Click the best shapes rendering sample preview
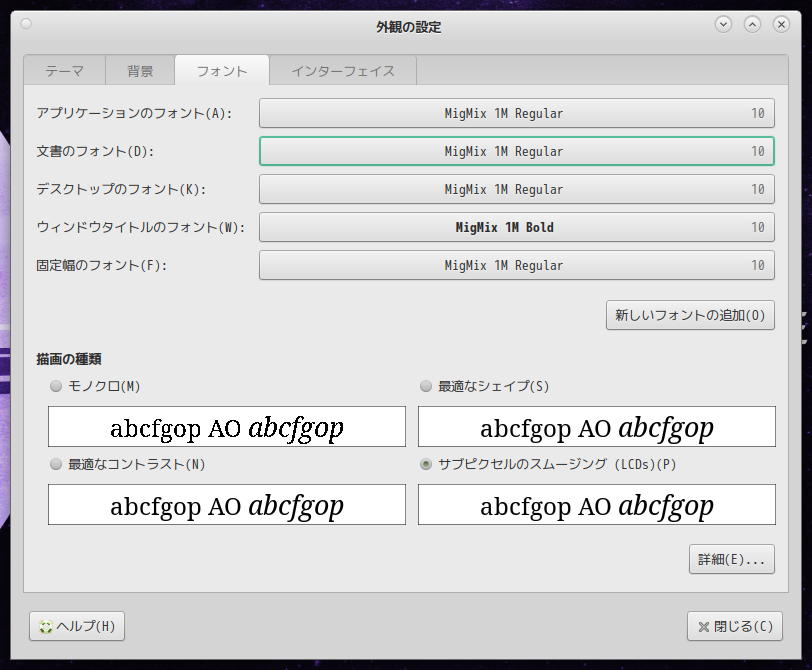Screen dimensions: 812x670 [x=597, y=427]
